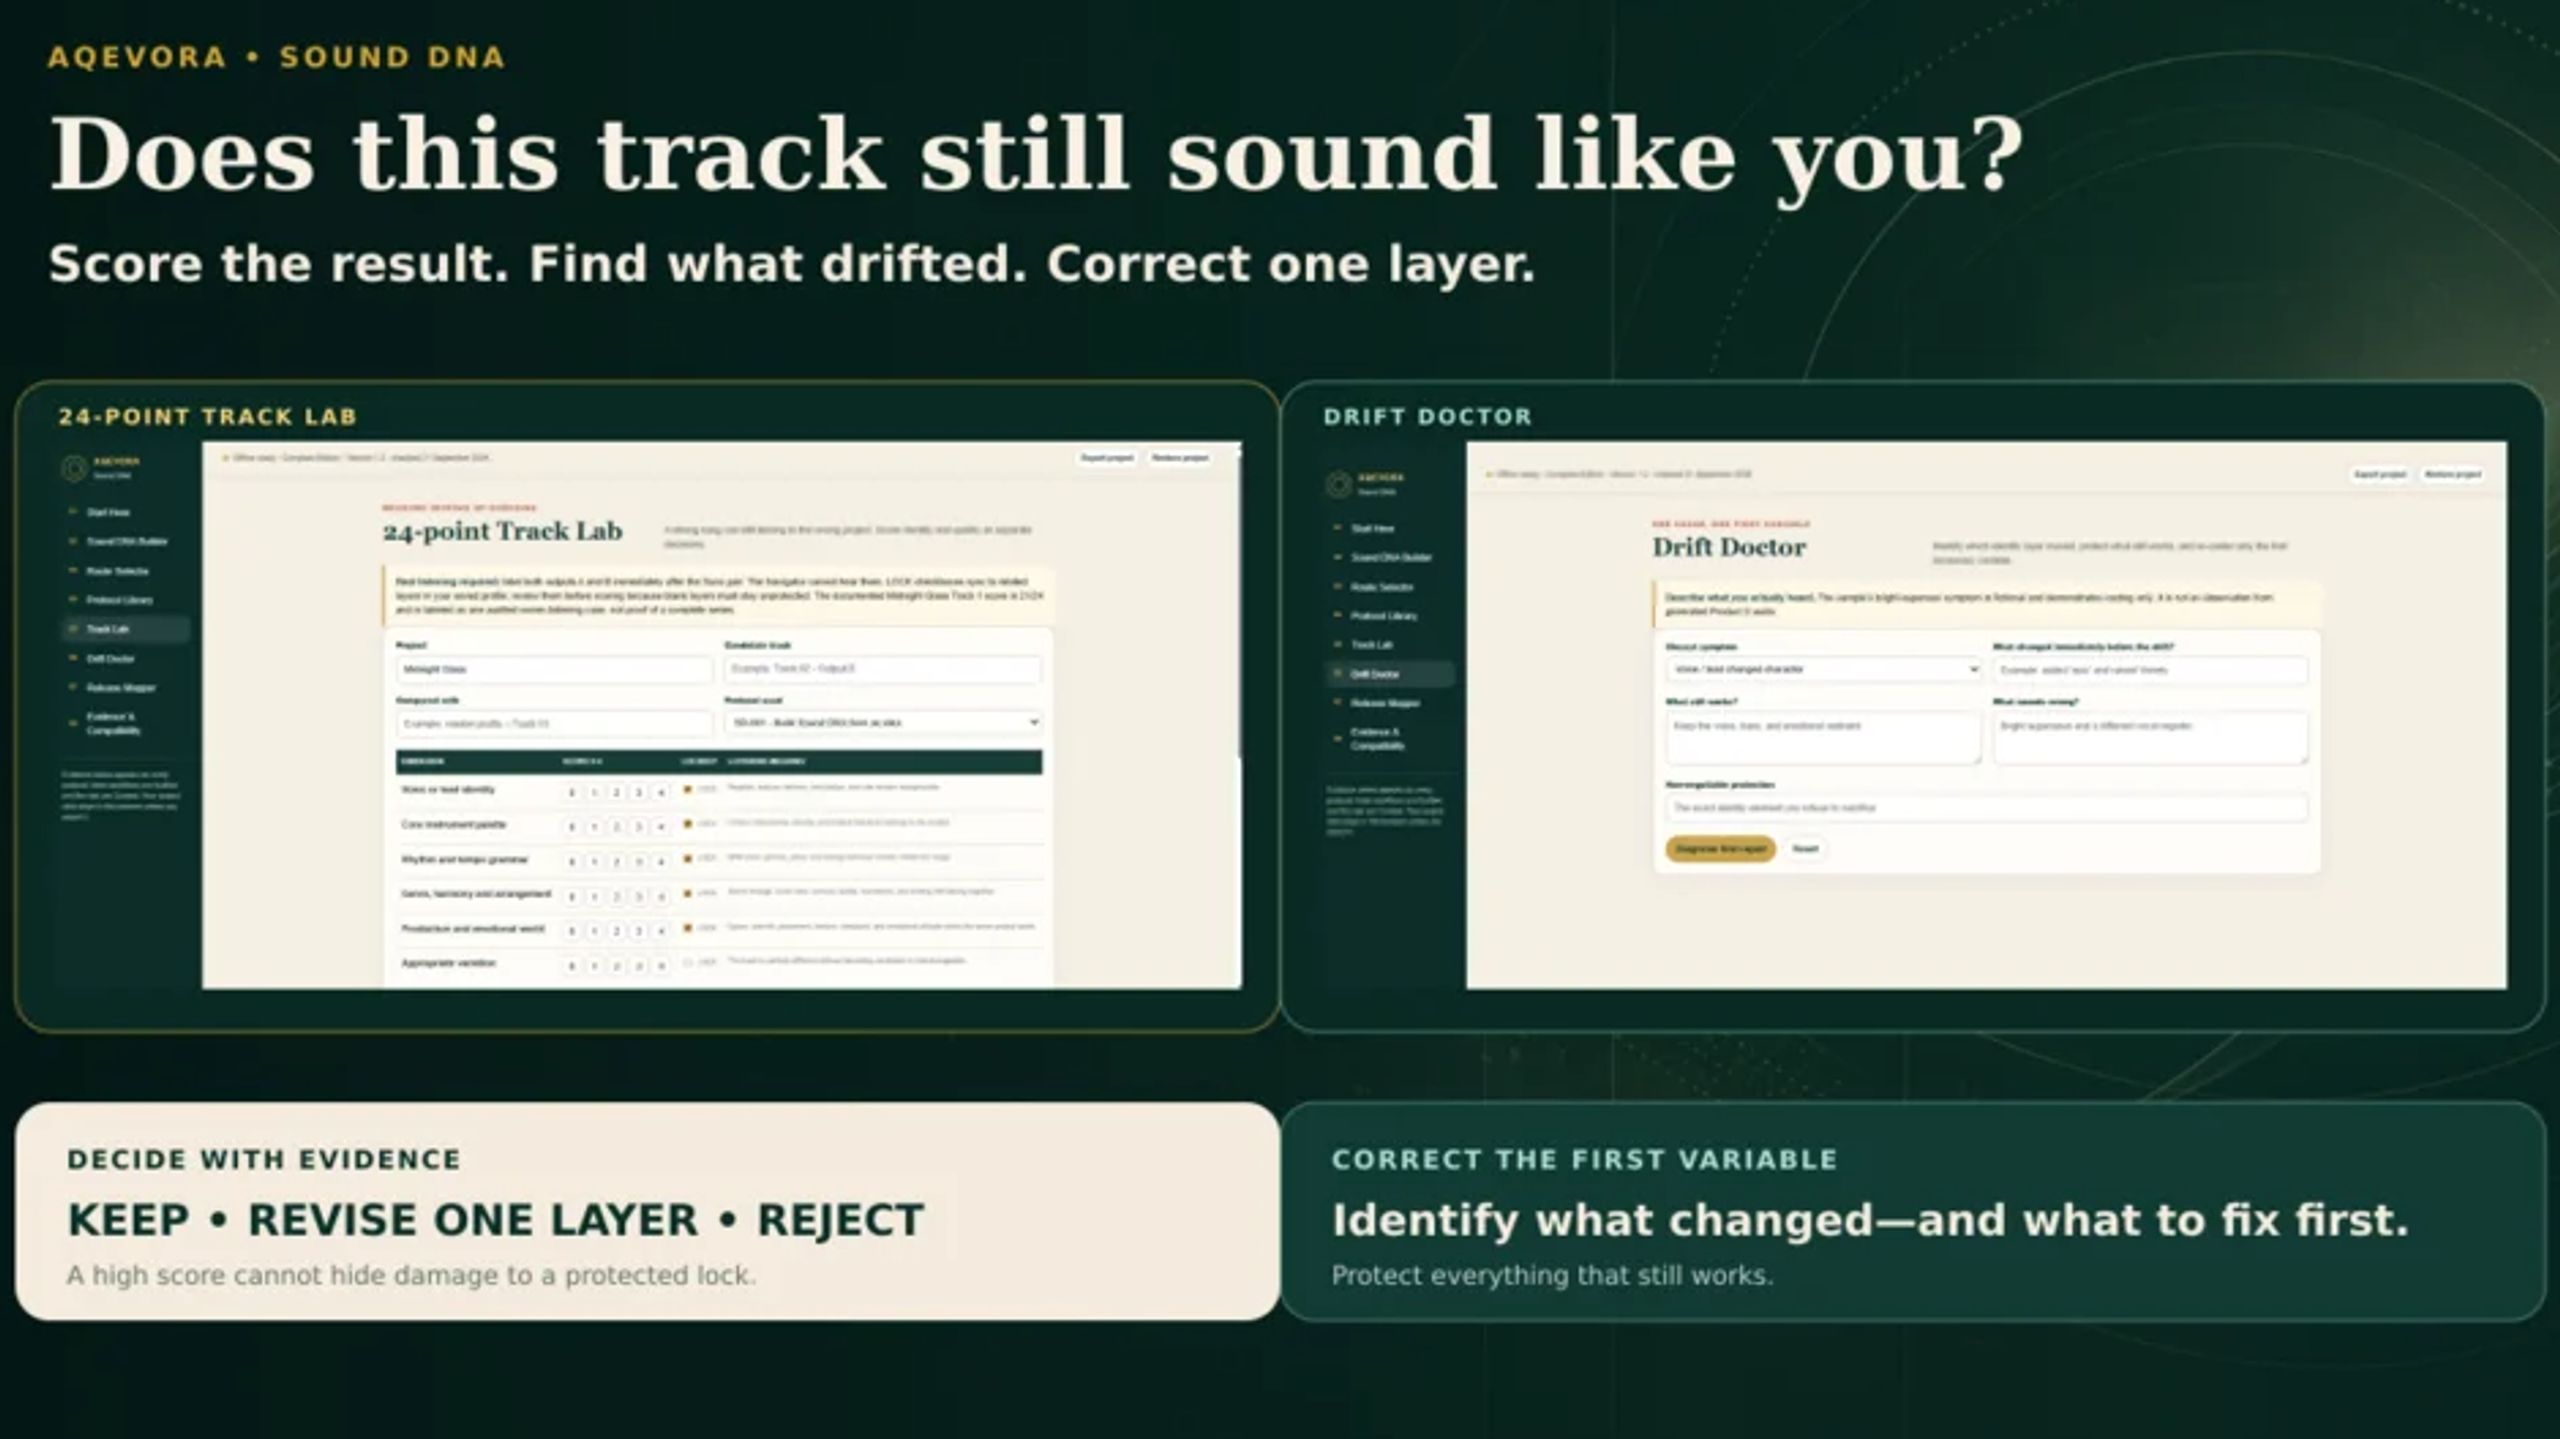Screen dimensions: 2560x1439
Task: Click the Compared with input field in Track Lab
Action: click(554, 723)
